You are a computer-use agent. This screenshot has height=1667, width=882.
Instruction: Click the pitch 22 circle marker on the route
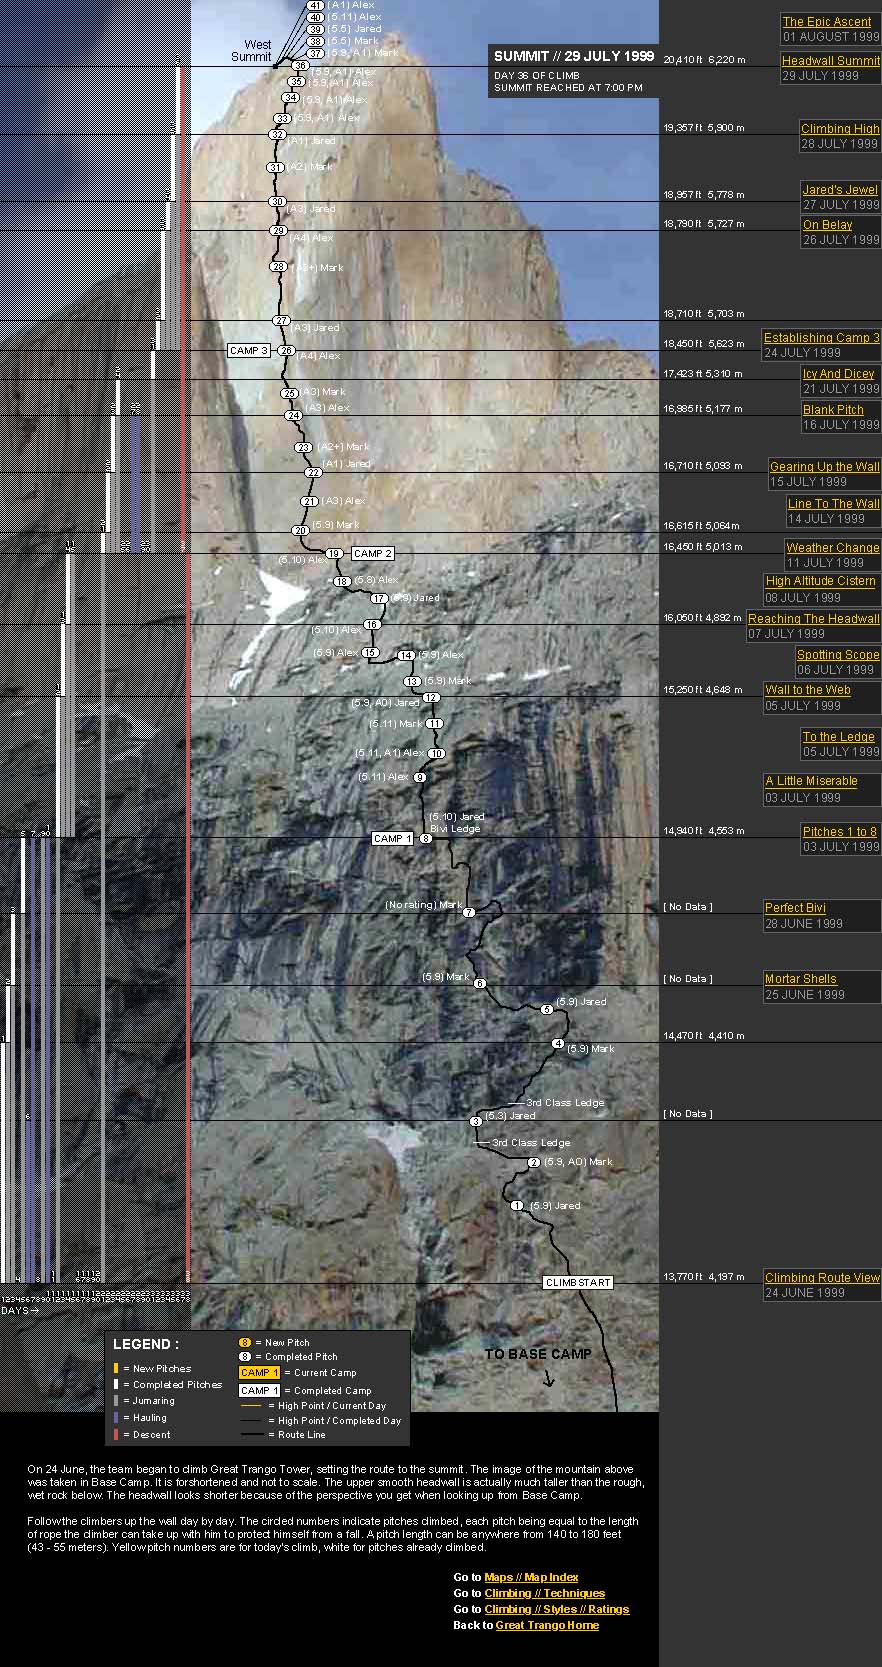[313, 472]
